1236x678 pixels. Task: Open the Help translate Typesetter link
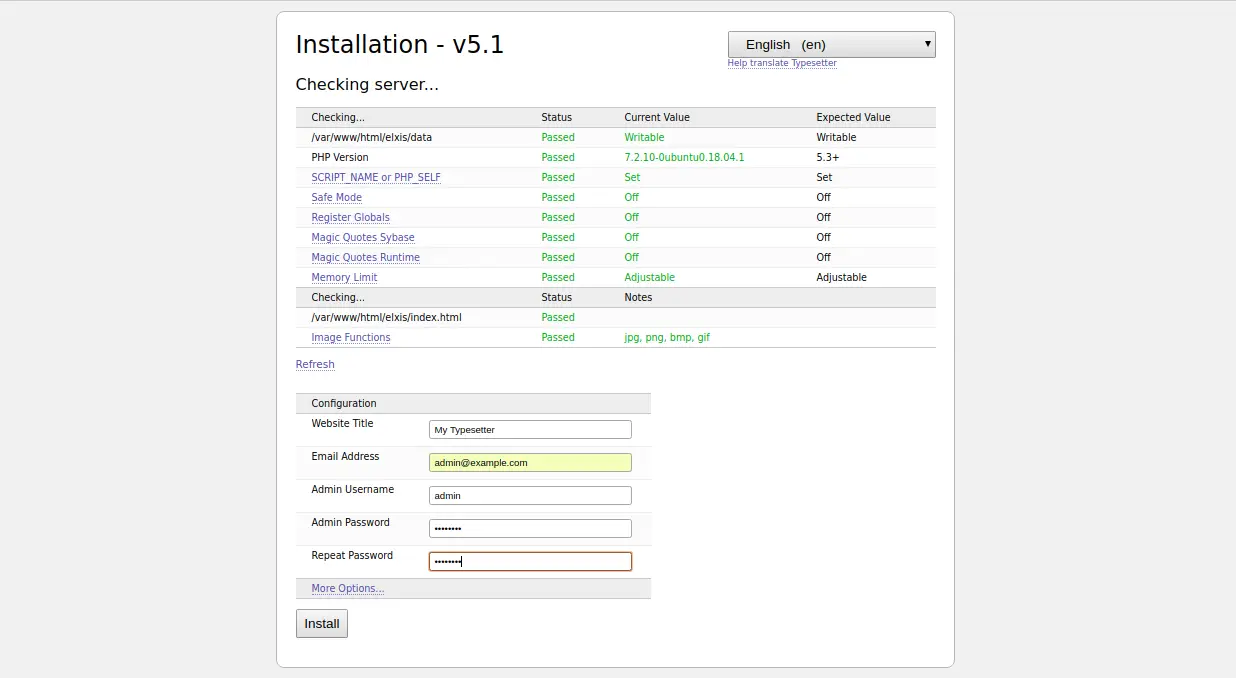(x=782, y=63)
